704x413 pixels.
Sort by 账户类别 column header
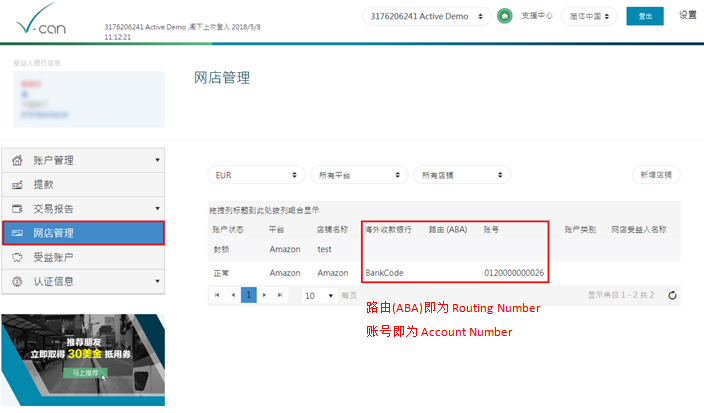pos(580,229)
